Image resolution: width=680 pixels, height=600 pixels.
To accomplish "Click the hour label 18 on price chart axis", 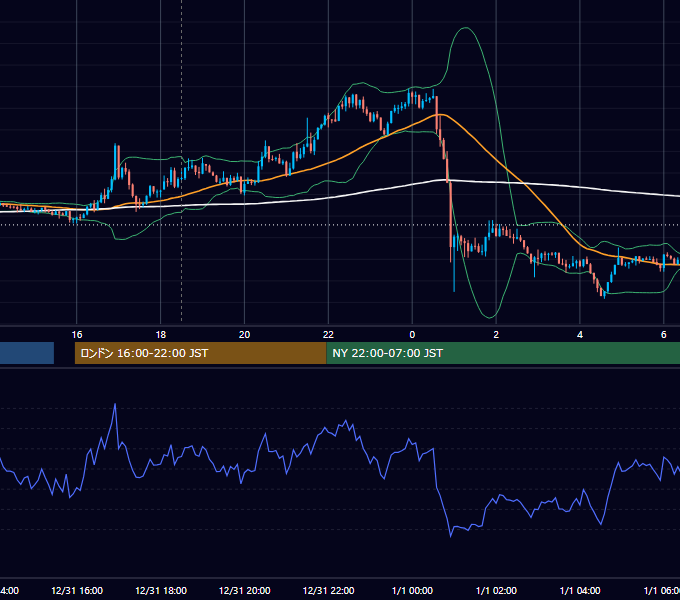I will pos(160,335).
